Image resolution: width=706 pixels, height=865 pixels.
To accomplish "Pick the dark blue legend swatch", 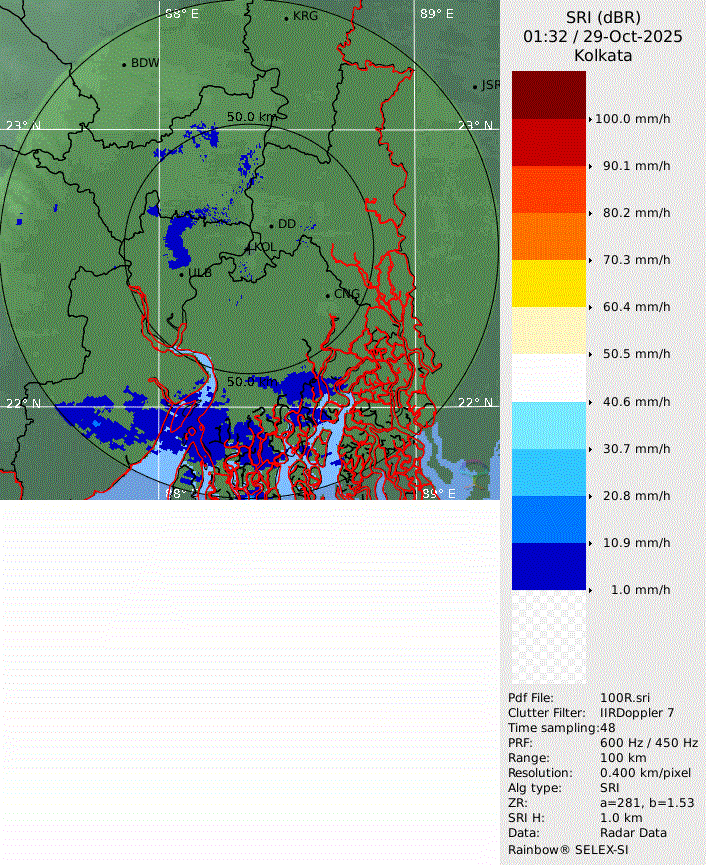I will 548,566.
